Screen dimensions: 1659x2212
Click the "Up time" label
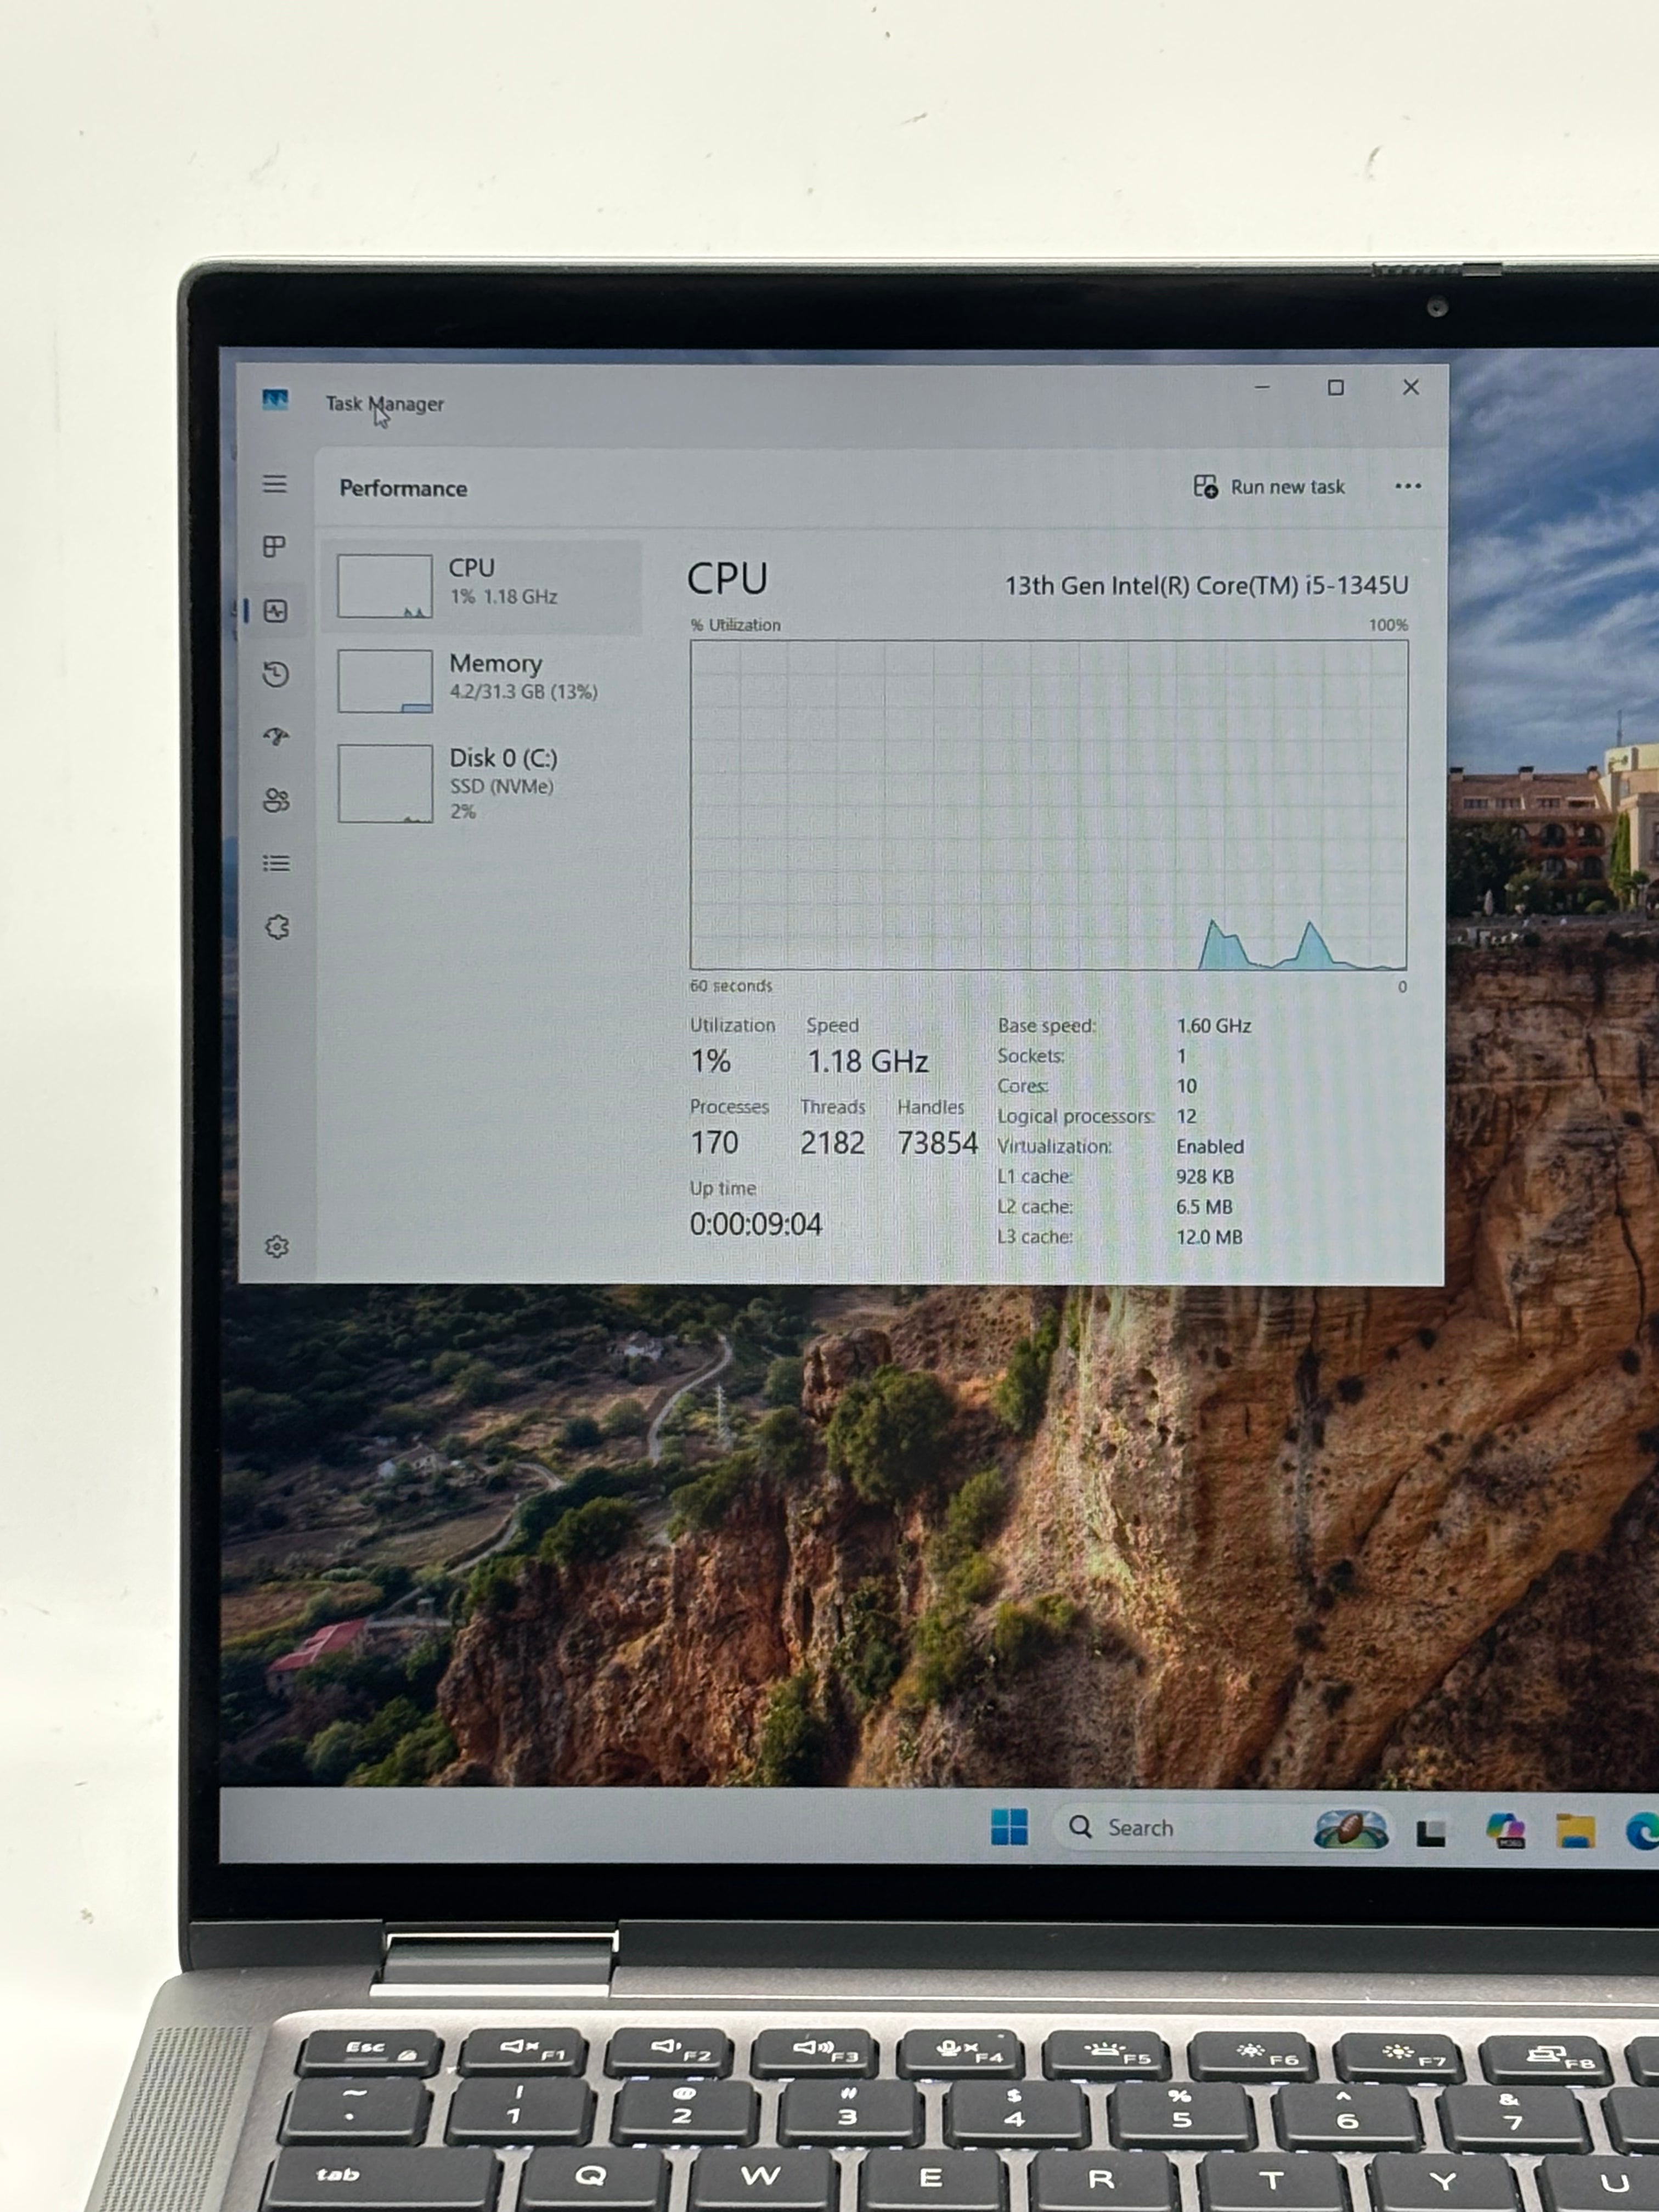tap(723, 1189)
